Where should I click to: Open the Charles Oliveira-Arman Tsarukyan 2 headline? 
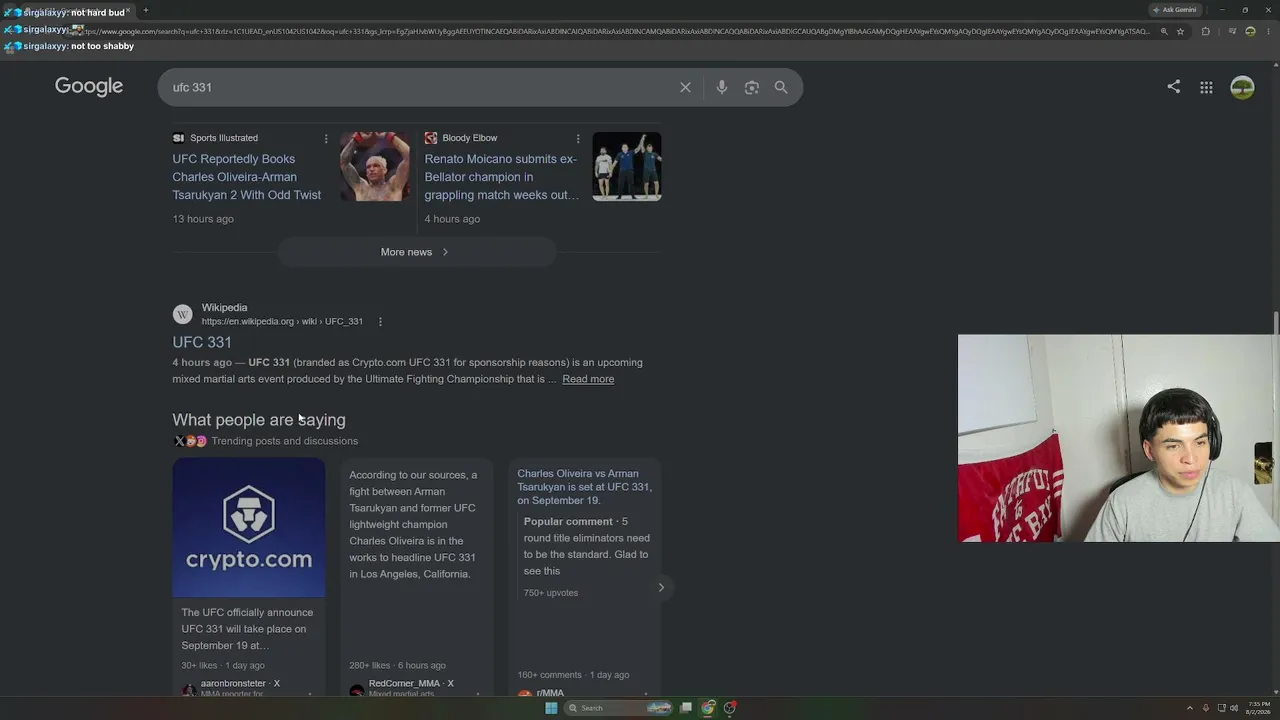[247, 177]
